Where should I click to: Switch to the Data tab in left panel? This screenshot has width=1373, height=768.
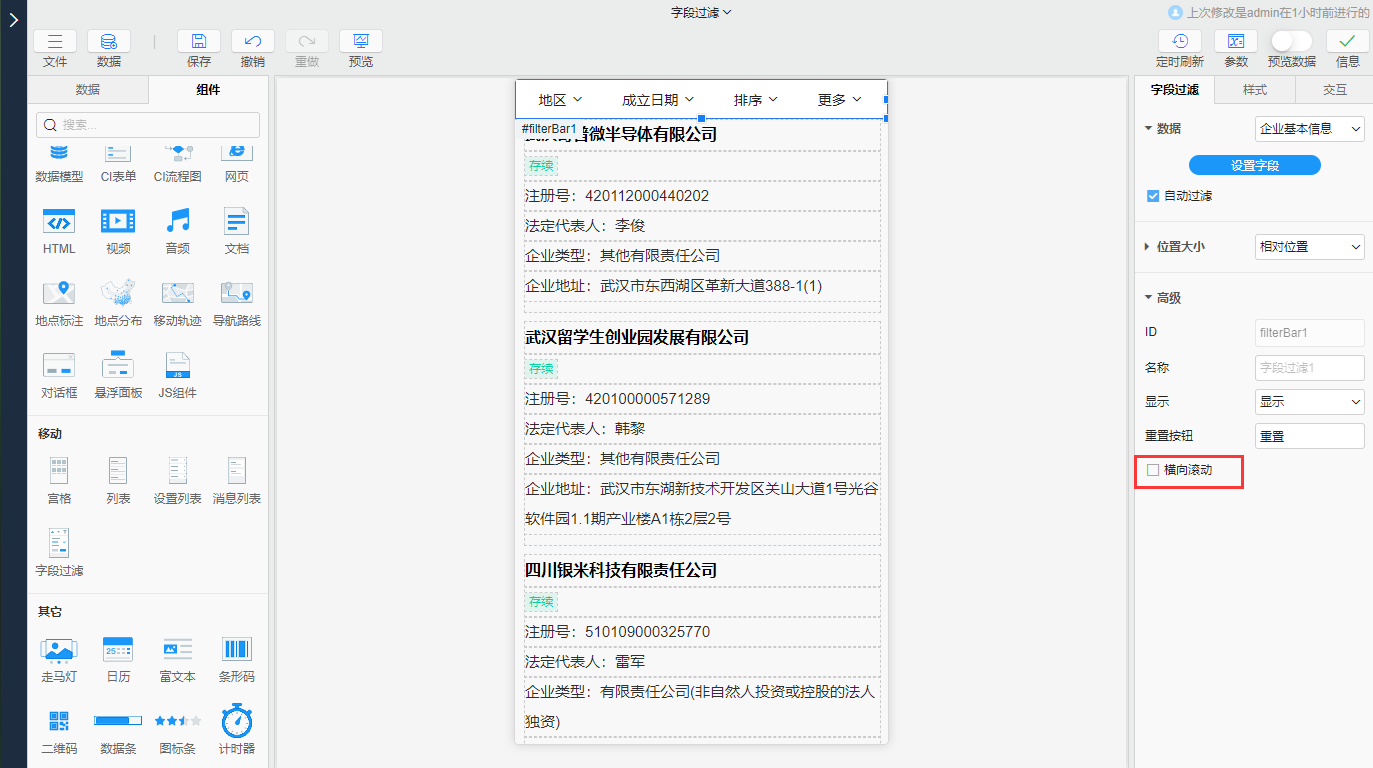(x=88, y=90)
